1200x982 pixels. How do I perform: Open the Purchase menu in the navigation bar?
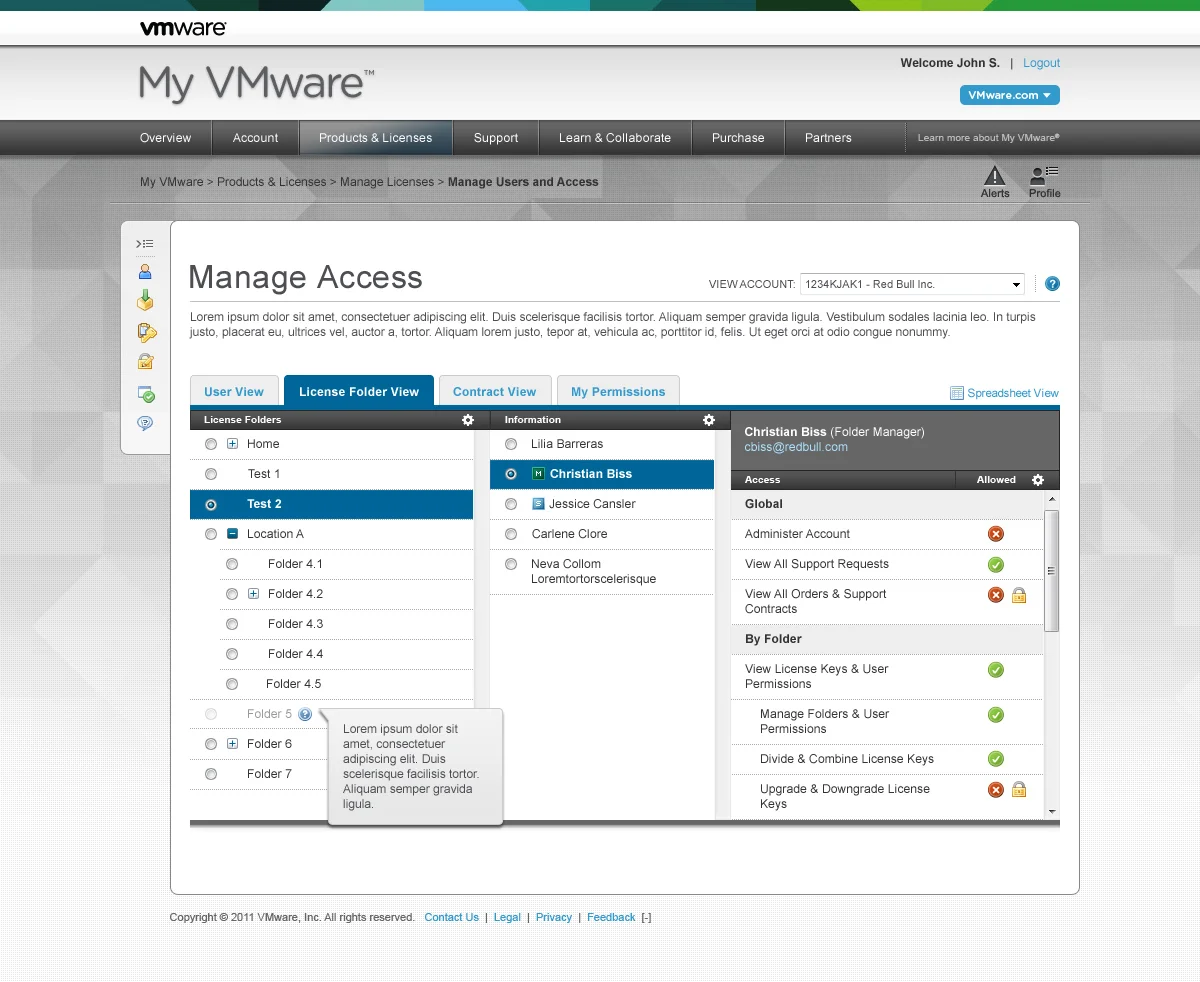(x=737, y=137)
